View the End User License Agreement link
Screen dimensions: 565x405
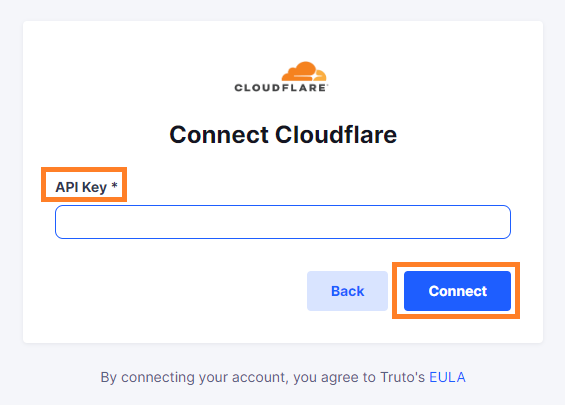coord(447,377)
